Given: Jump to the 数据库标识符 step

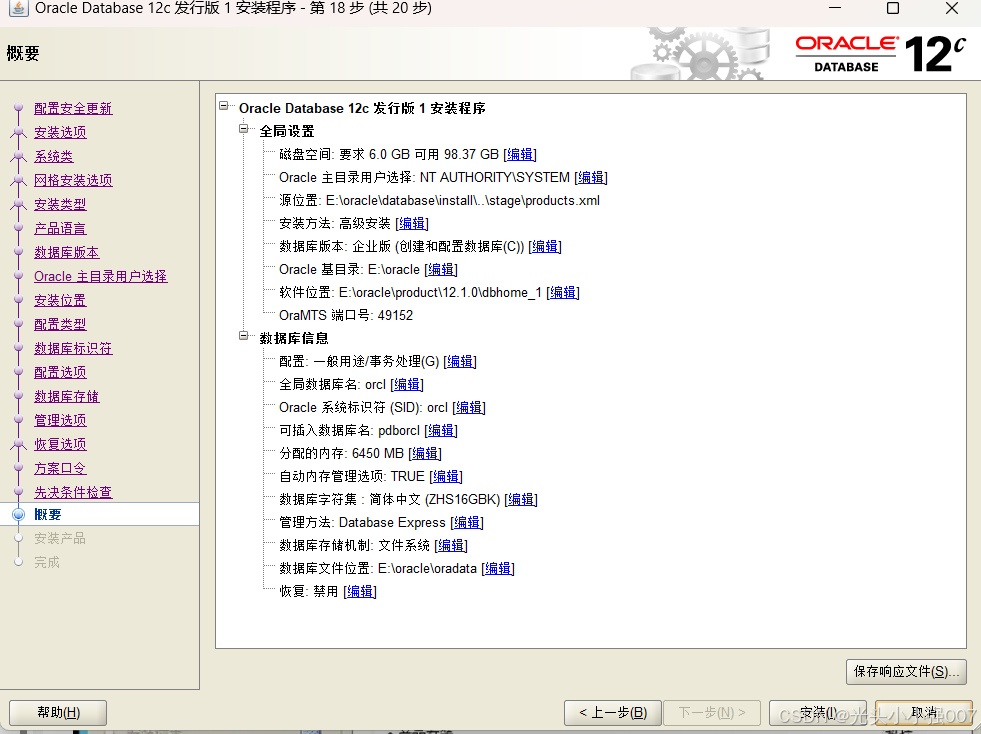Looking at the screenshot, I should tap(73, 348).
